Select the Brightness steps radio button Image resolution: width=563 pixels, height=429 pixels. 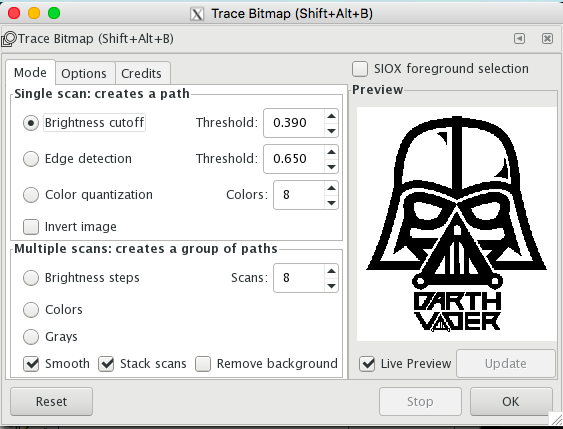(31, 278)
